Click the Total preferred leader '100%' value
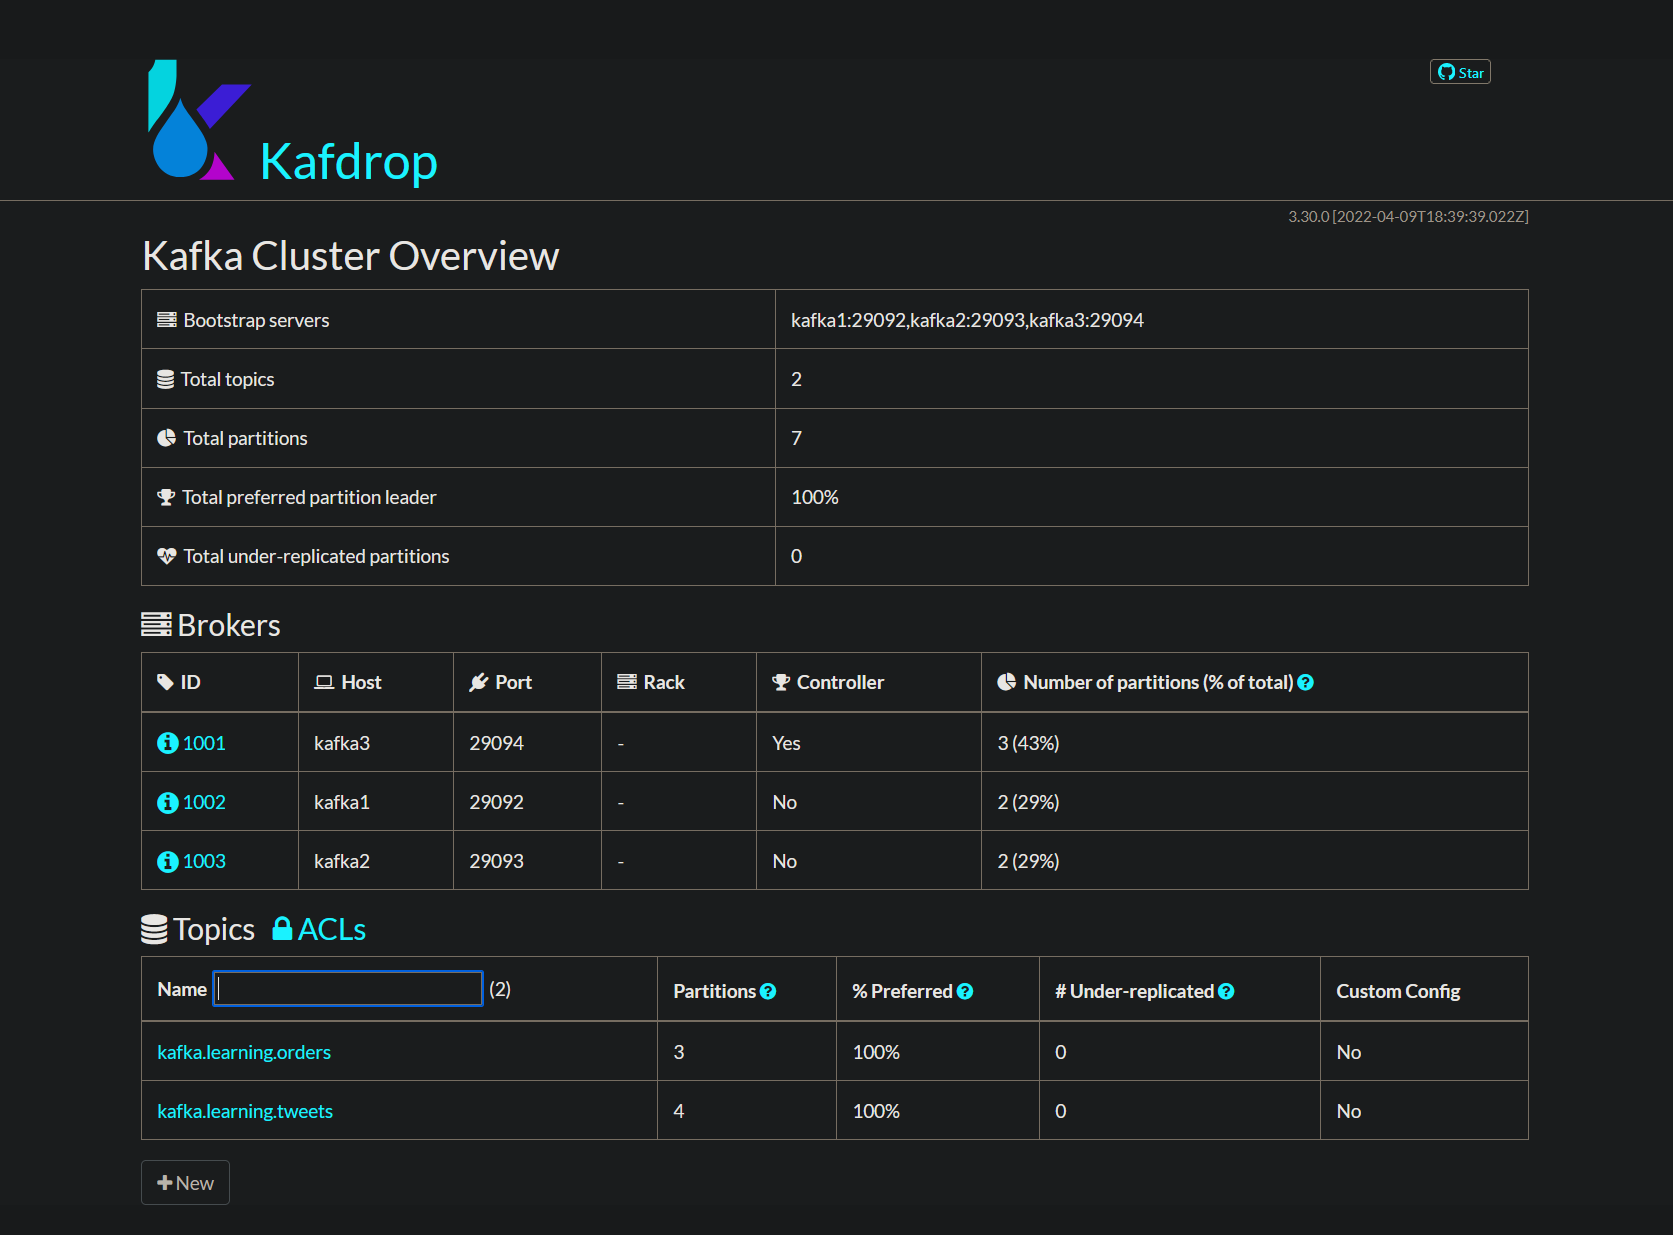 coord(815,497)
